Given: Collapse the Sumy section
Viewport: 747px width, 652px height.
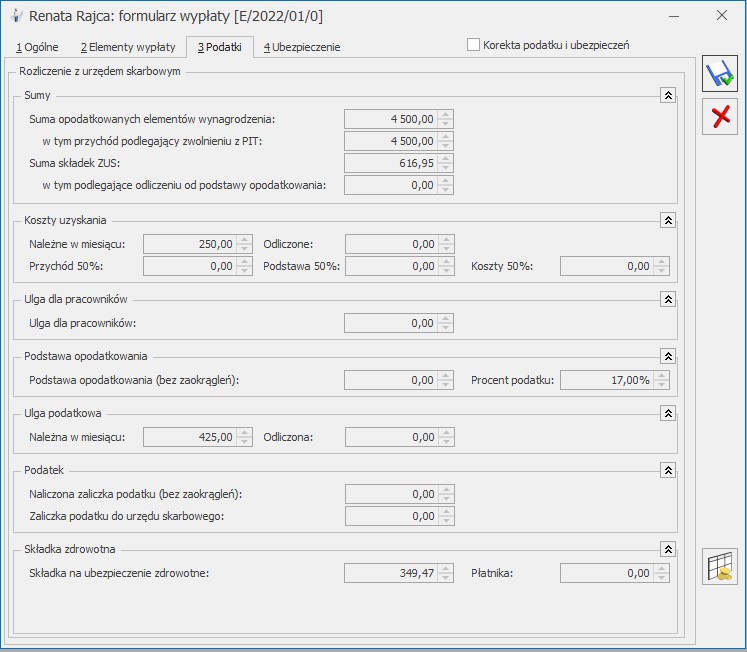Looking at the screenshot, I should pyautogui.click(x=668, y=95).
